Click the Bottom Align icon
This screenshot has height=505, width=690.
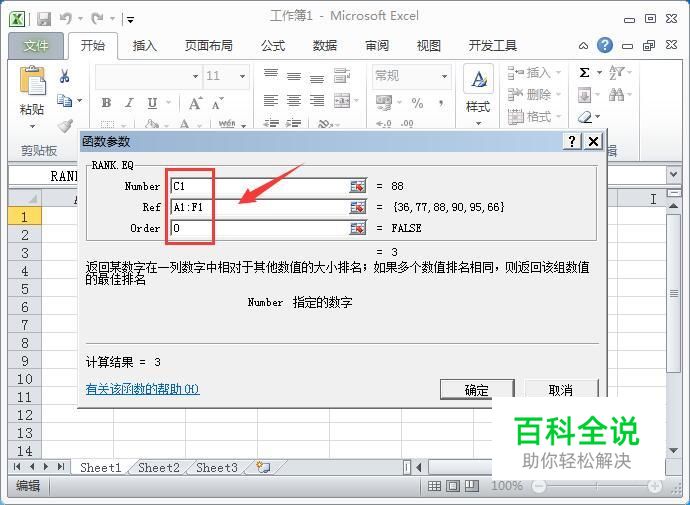tap(316, 78)
